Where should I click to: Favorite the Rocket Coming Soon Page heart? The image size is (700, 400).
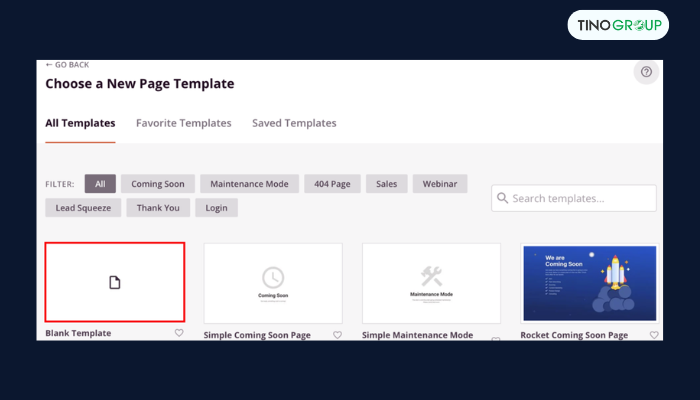point(654,335)
